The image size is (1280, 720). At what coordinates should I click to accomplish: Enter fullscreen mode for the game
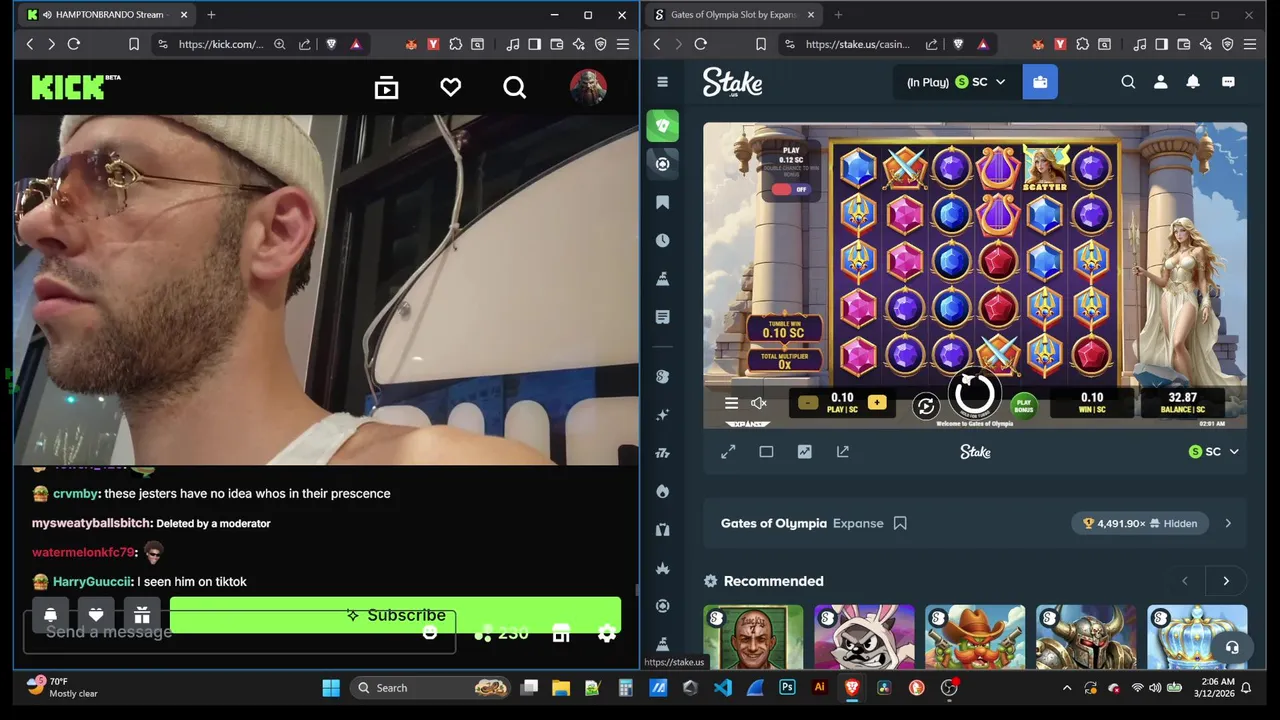[x=728, y=452]
